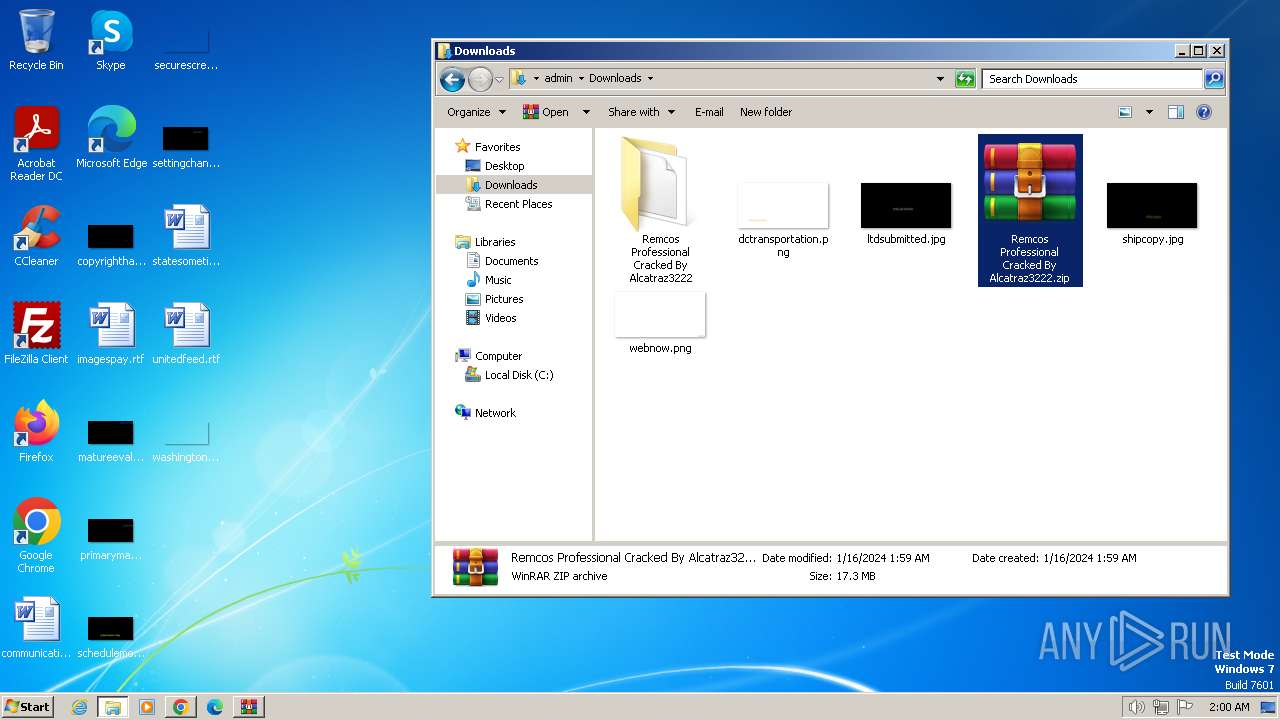Image resolution: width=1280 pixels, height=720 pixels.
Task: Refresh the Downloads folder view
Action: (x=965, y=79)
